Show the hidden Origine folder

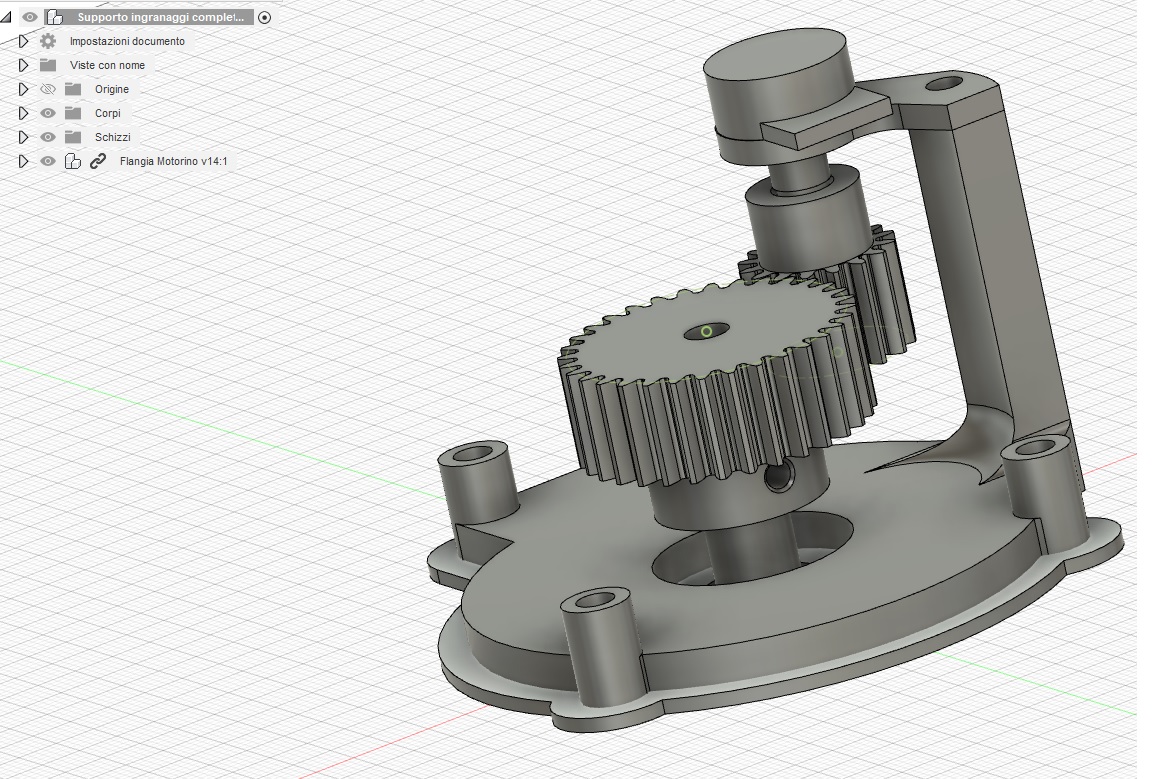click(x=48, y=89)
